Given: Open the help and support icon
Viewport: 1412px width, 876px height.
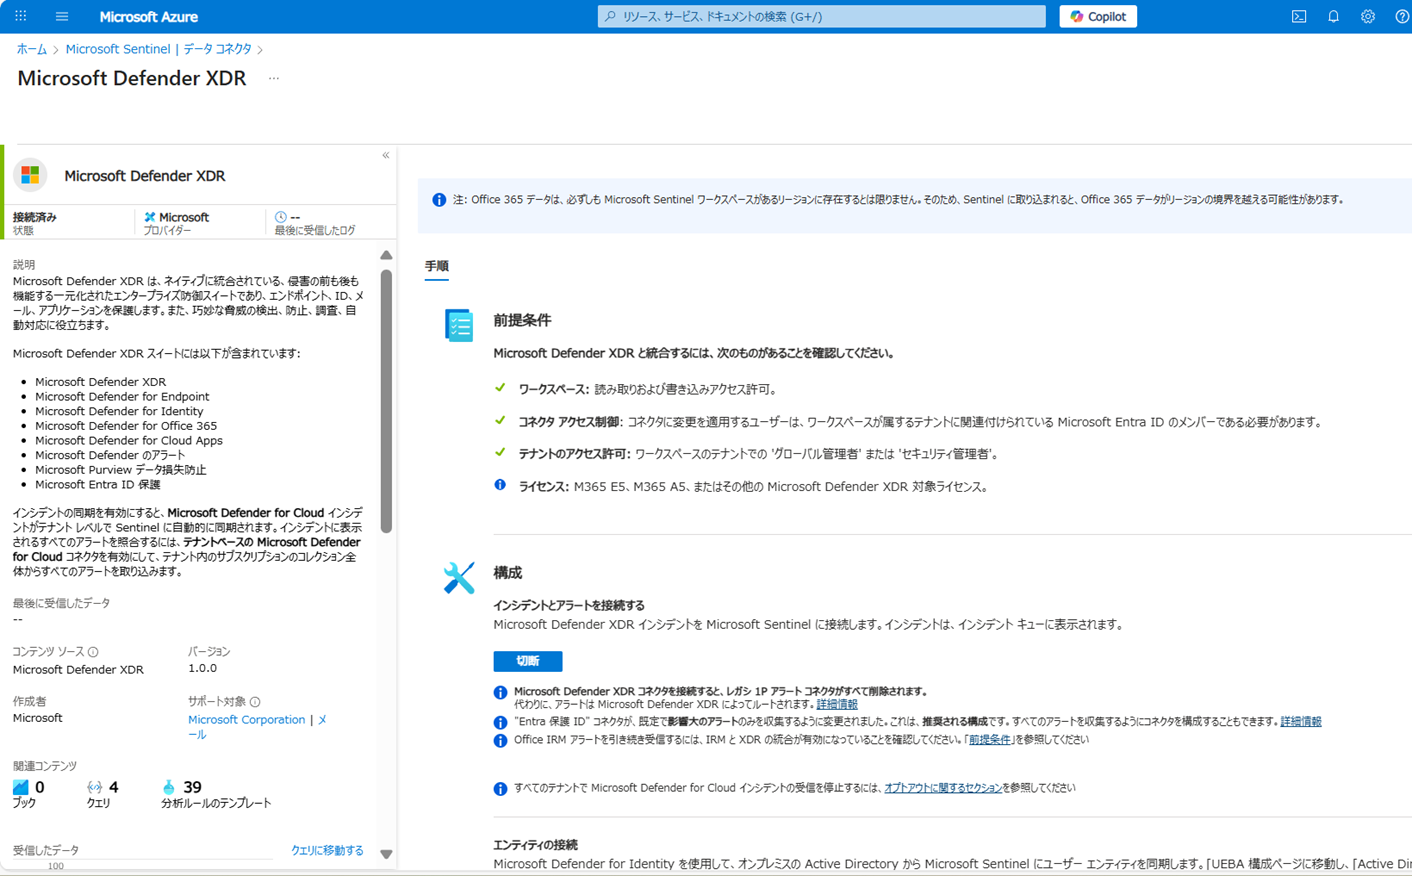Looking at the screenshot, I should pos(1402,16).
